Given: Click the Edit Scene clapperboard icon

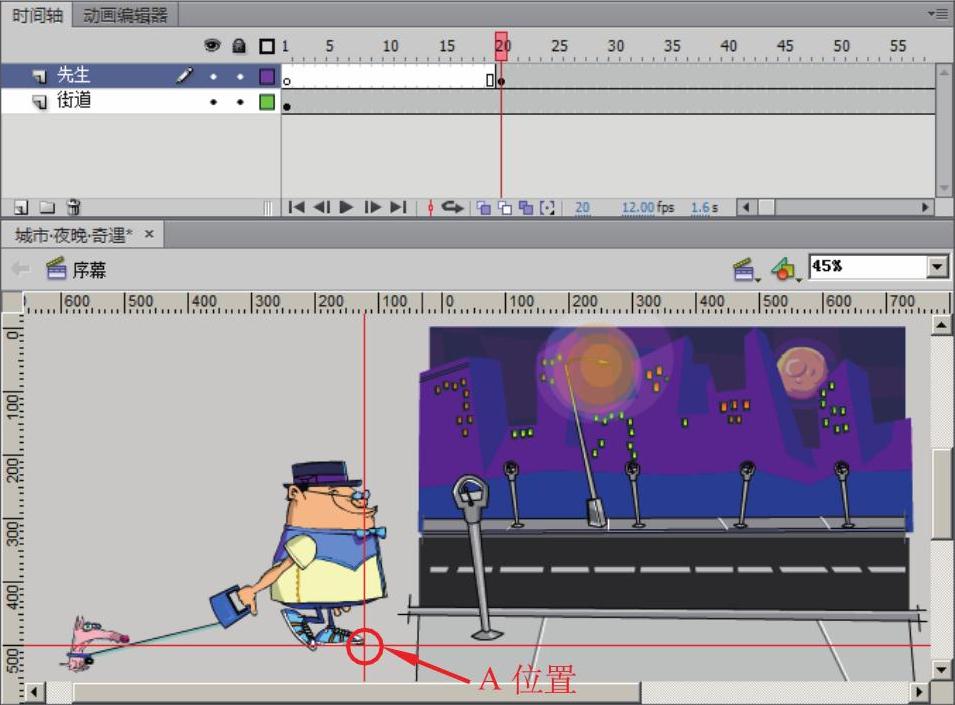Looking at the screenshot, I should click(743, 268).
